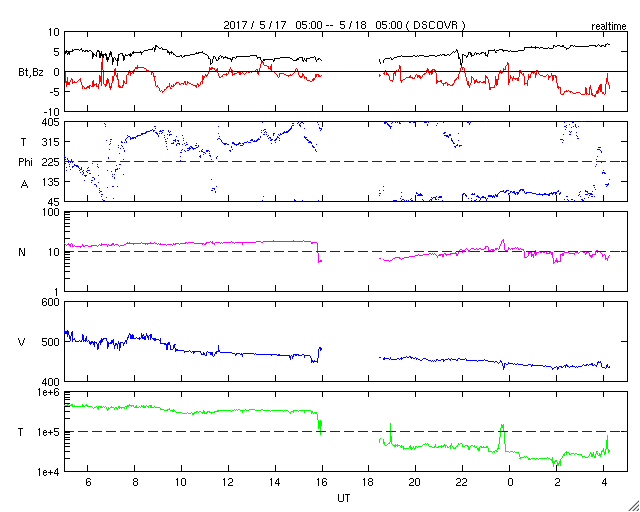The image size is (640, 512).
Task: Select the "135" tick on Phi axis
Action: (x=51, y=182)
